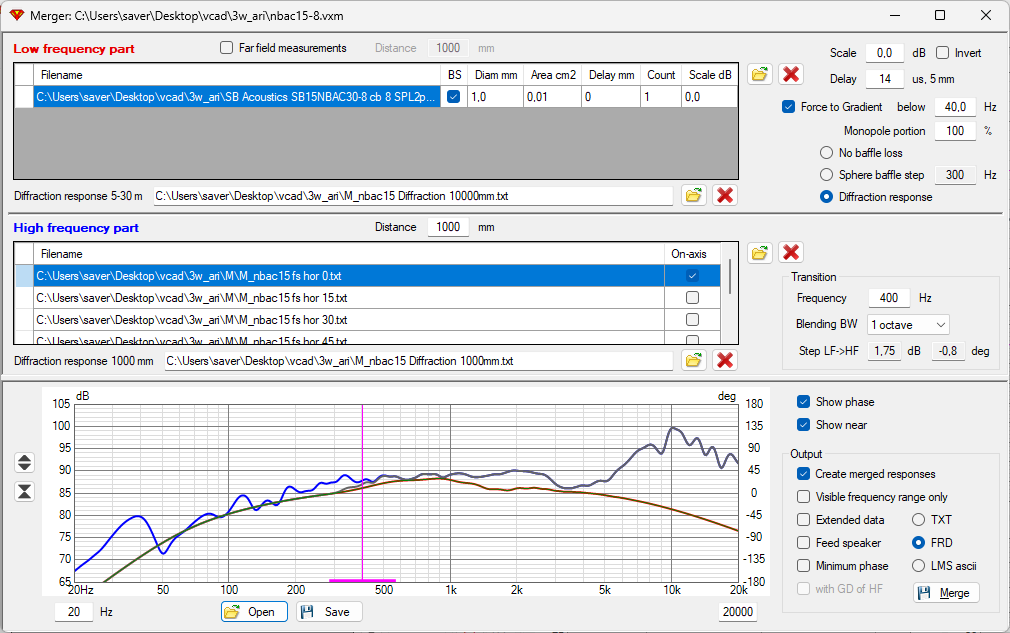Click the vertical compress chart icon
Screen dimensions: 1010x633
click(24, 492)
